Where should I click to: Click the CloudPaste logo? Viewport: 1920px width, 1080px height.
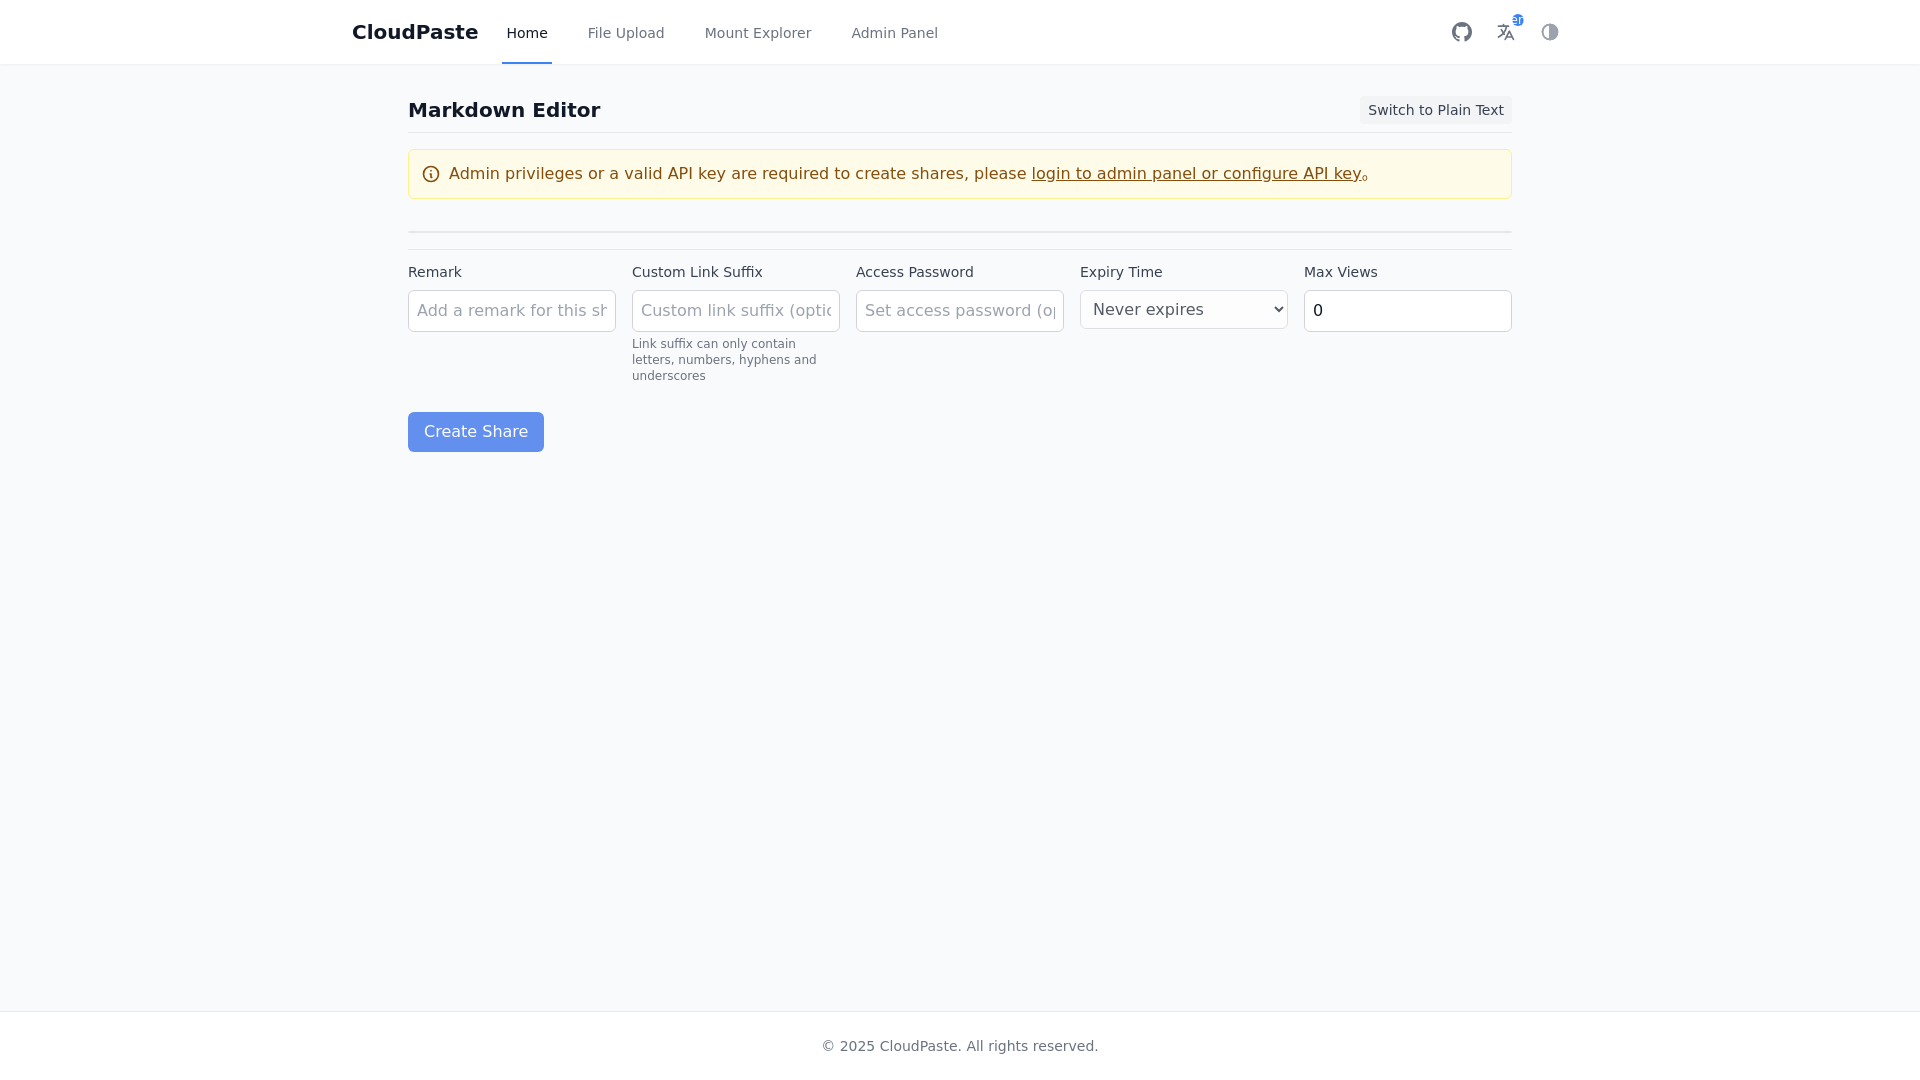pos(415,32)
